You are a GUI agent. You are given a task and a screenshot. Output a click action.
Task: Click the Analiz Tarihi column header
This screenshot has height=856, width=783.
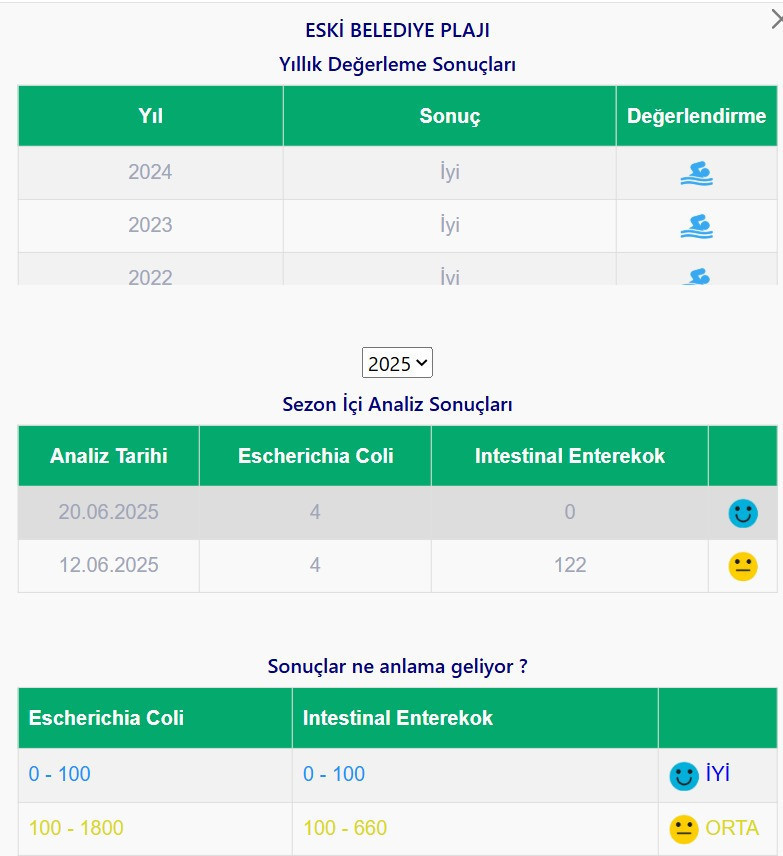[x=109, y=456]
